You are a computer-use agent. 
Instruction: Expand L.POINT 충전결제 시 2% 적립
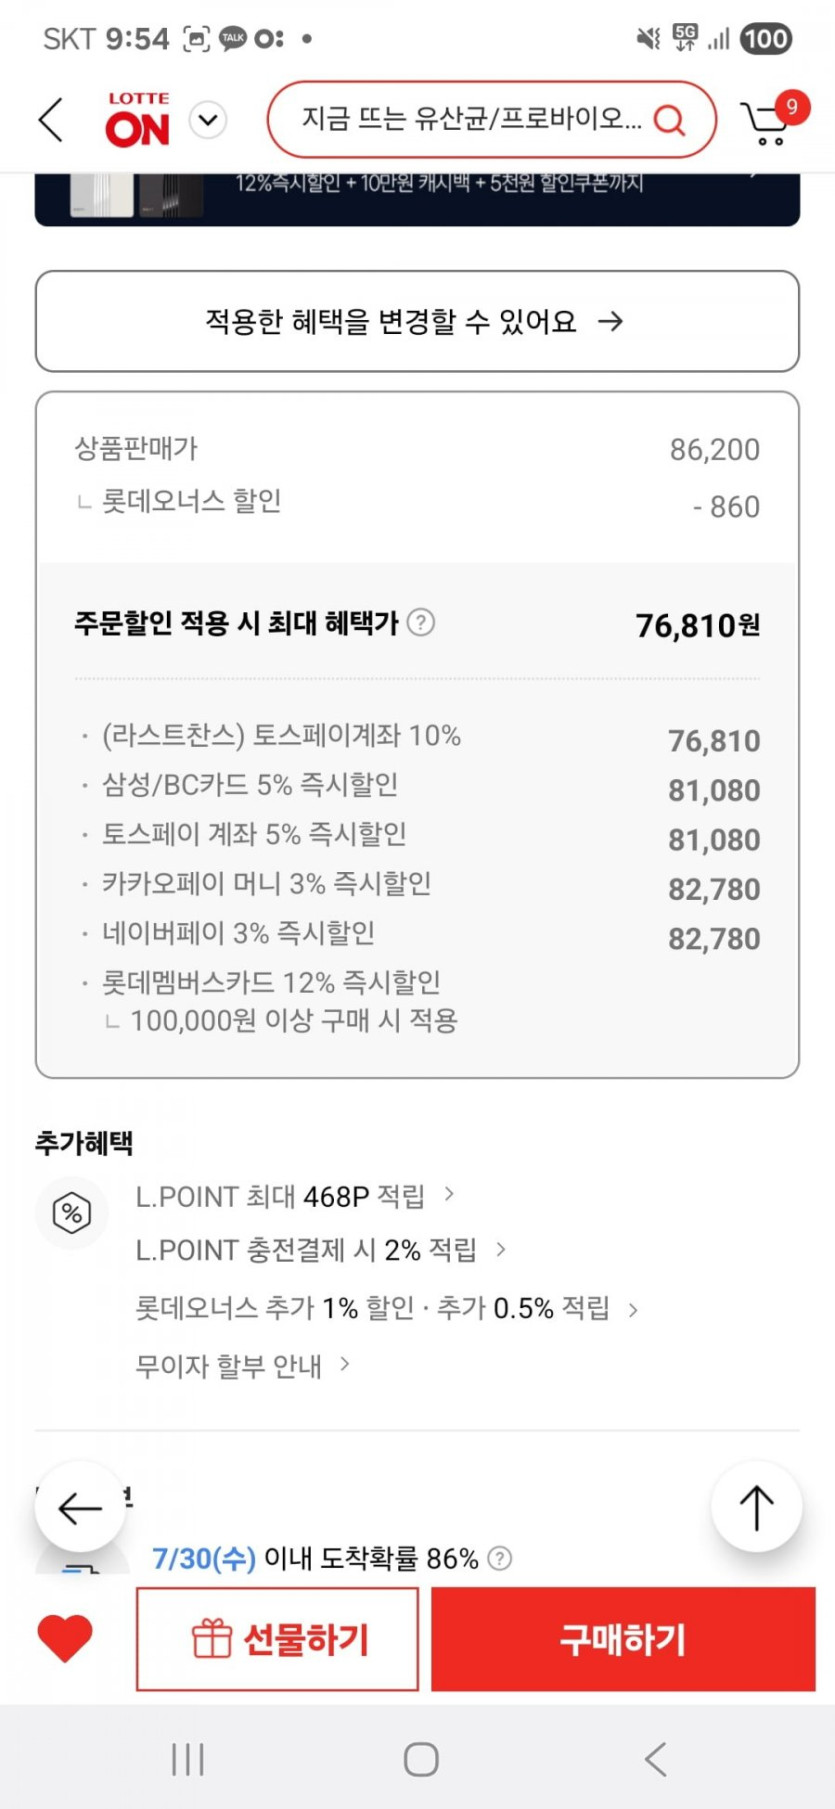pos(320,1250)
